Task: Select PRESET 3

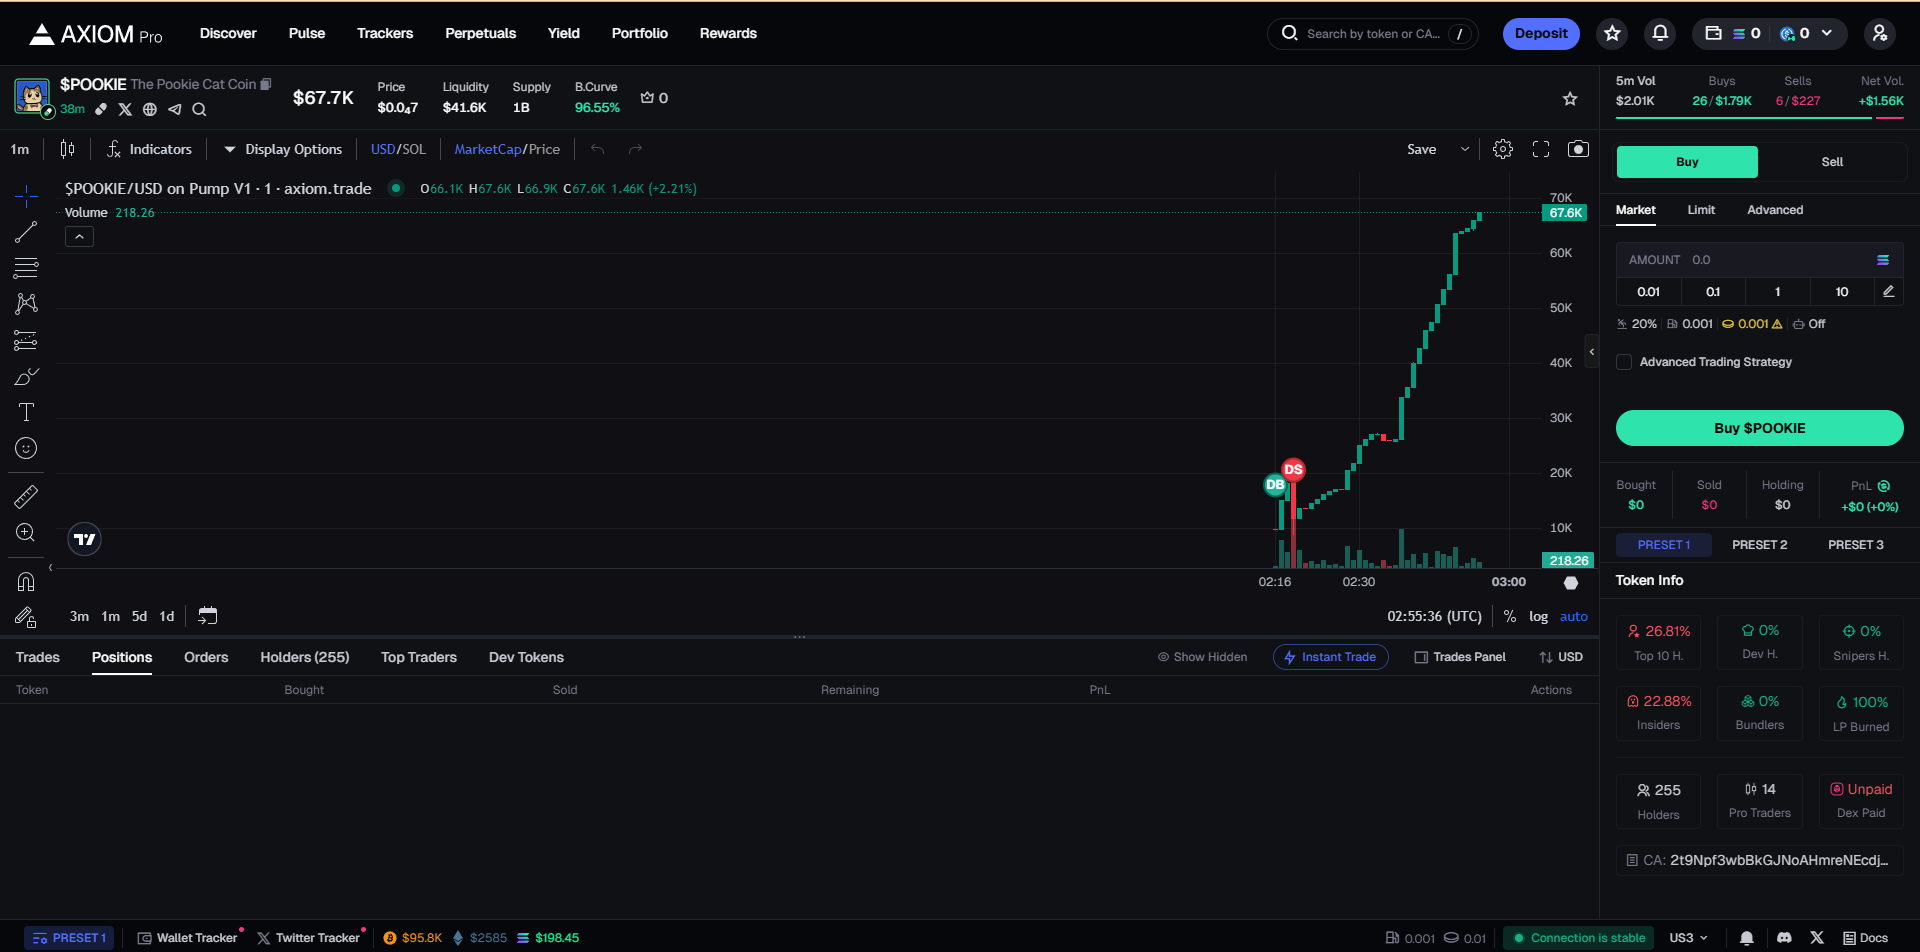Action: coord(1856,545)
